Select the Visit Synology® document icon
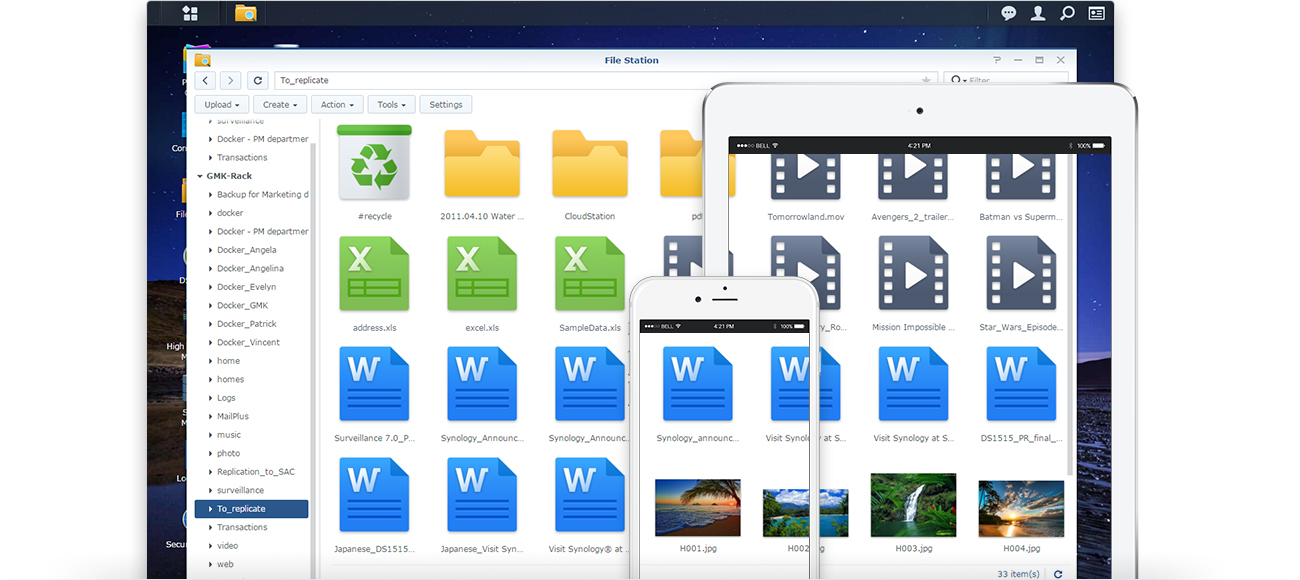Screen dimensions: 1300x580 (590, 495)
